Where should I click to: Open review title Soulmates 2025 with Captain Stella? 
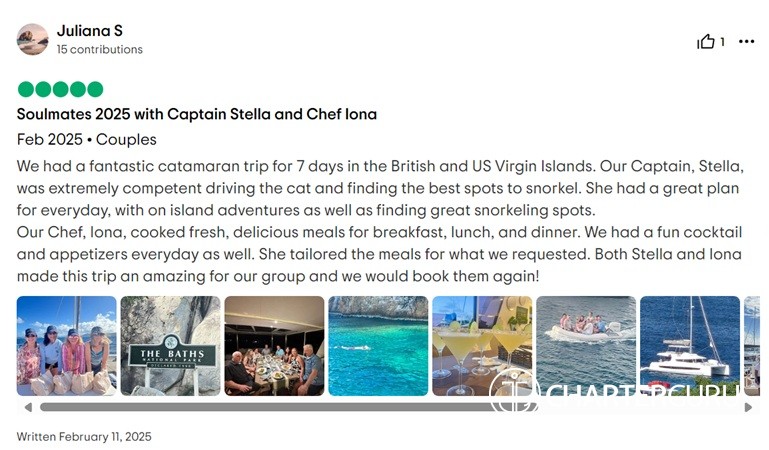197,114
